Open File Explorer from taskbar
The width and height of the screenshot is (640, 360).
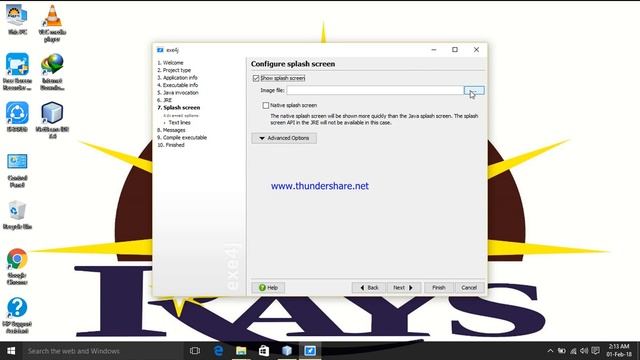(241, 351)
